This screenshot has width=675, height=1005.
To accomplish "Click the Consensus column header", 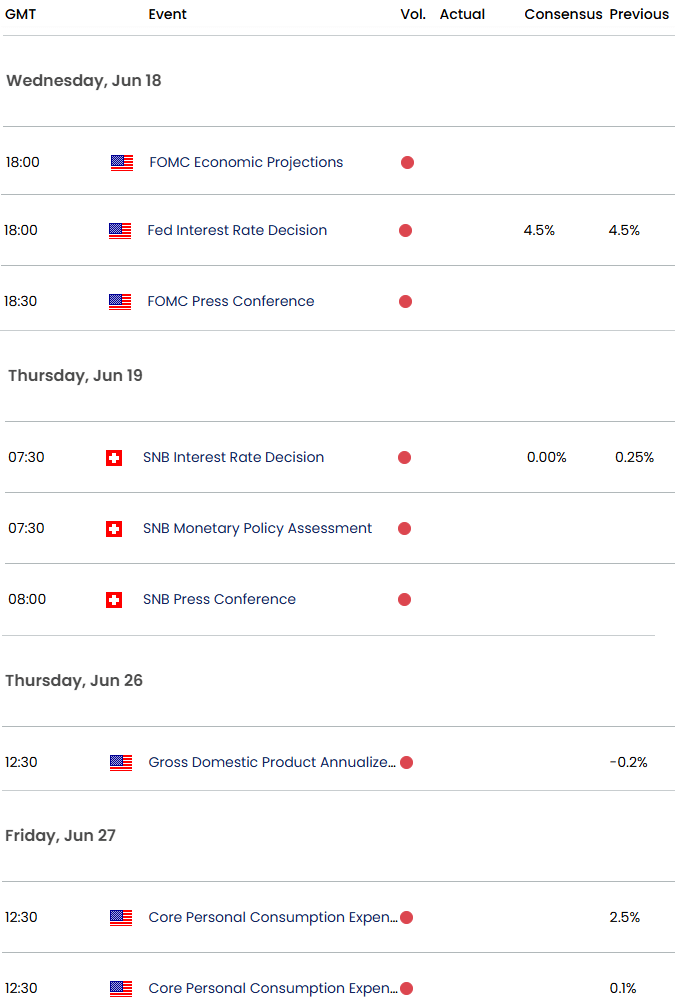I will pyautogui.click(x=563, y=14).
